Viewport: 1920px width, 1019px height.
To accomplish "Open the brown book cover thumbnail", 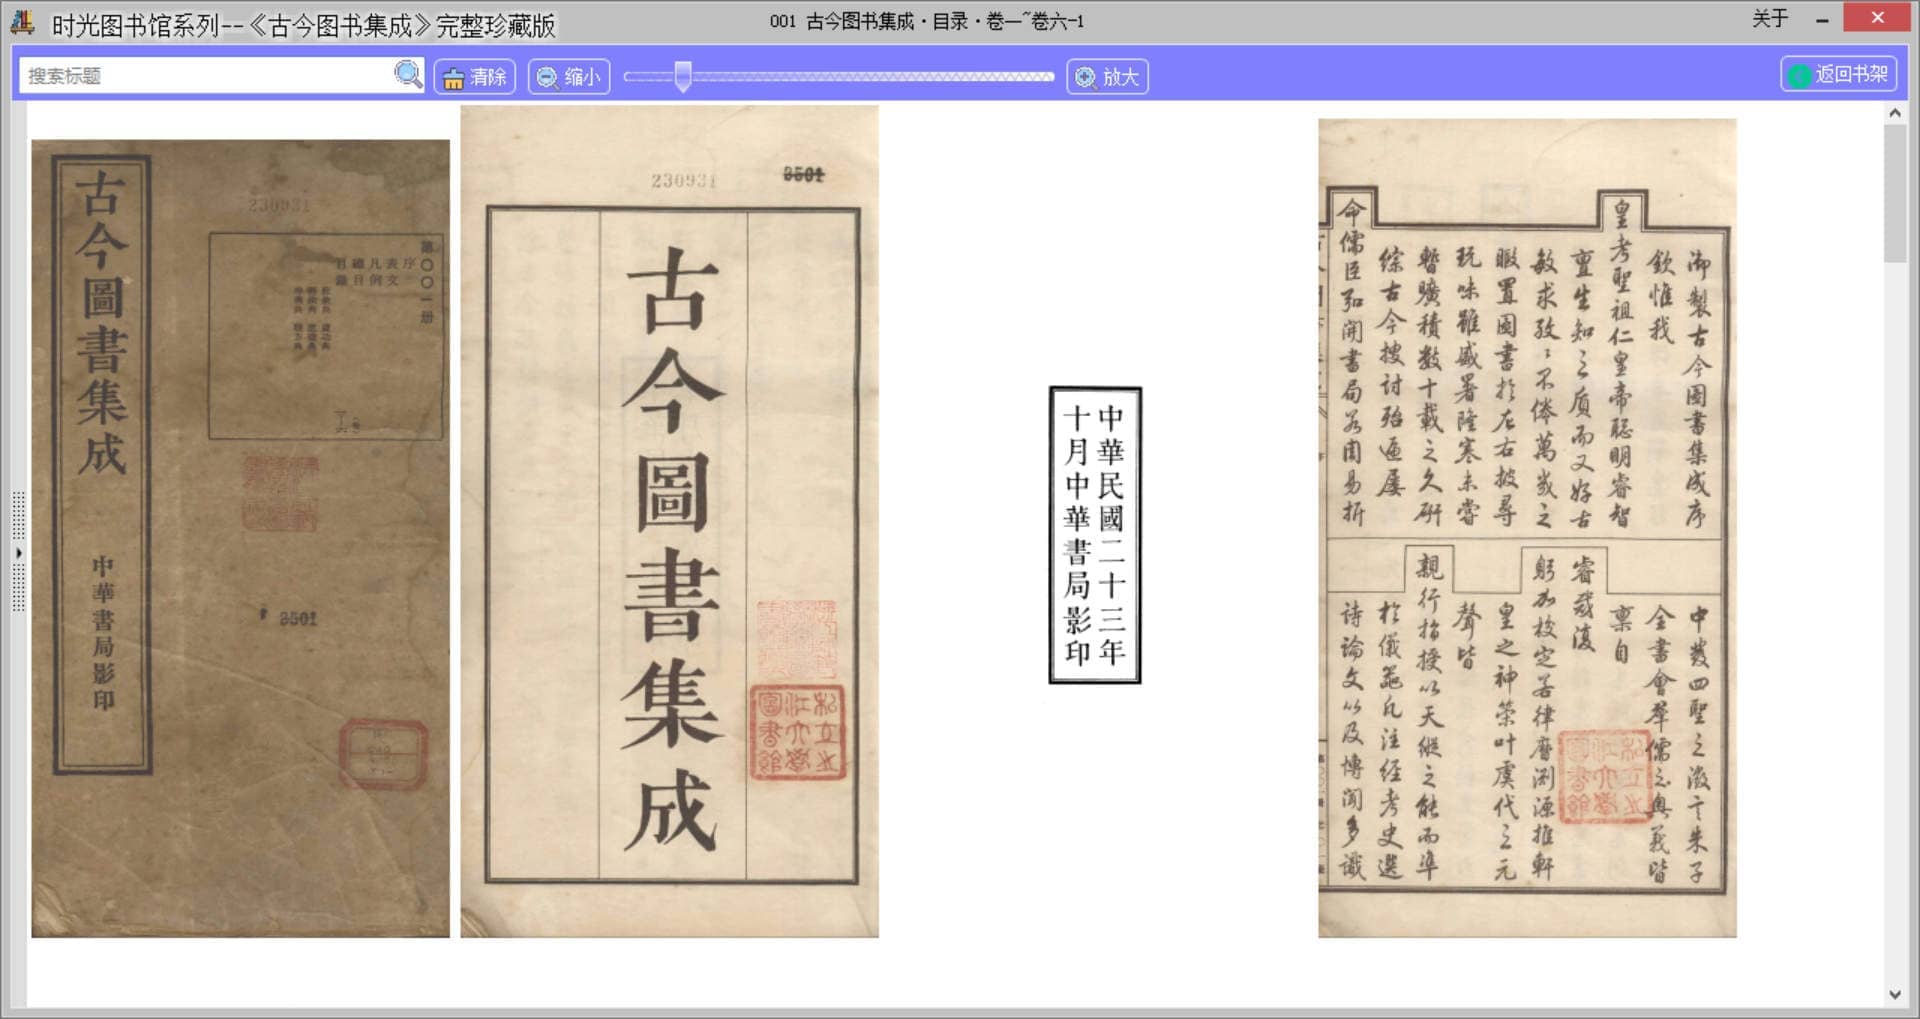I will pos(240,538).
